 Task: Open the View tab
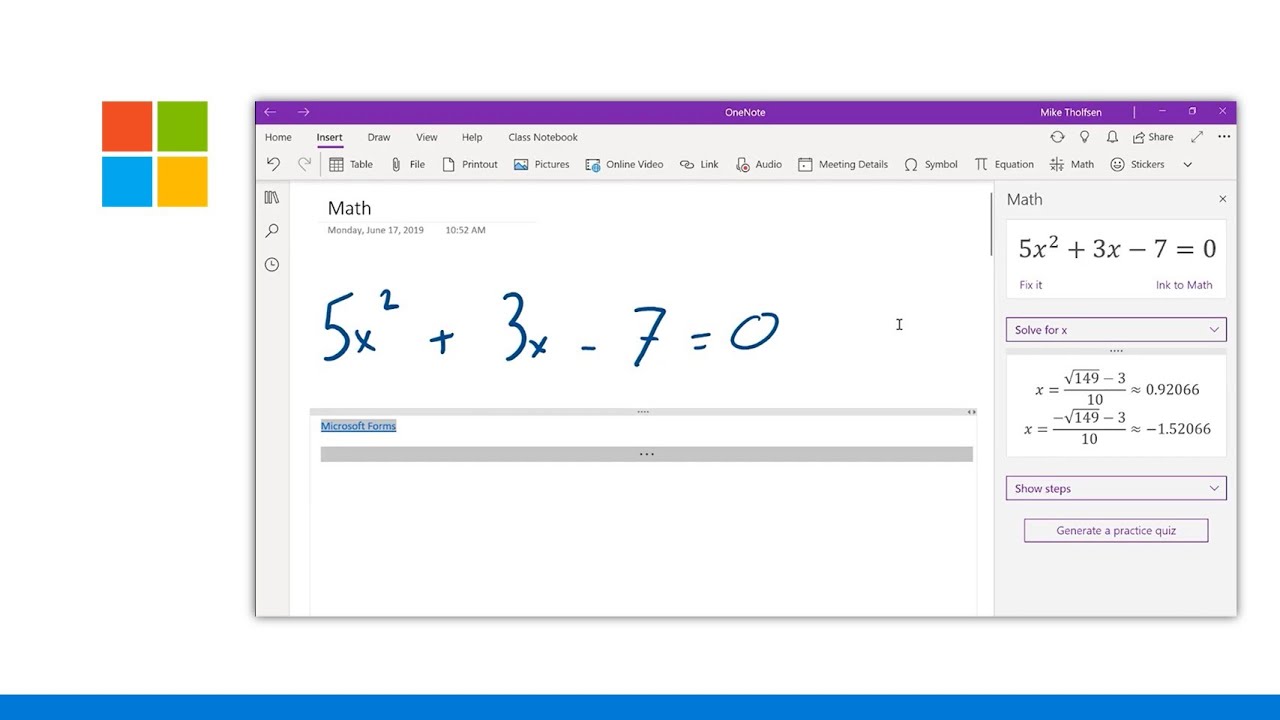click(x=427, y=137)
